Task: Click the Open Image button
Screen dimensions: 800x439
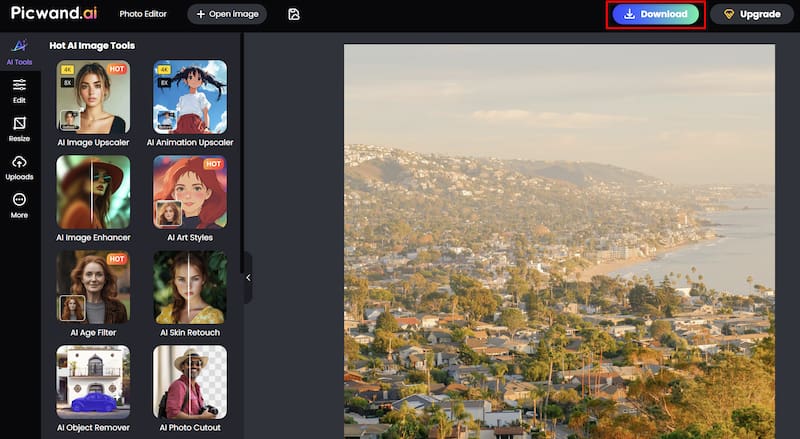Action: [227, 14]
